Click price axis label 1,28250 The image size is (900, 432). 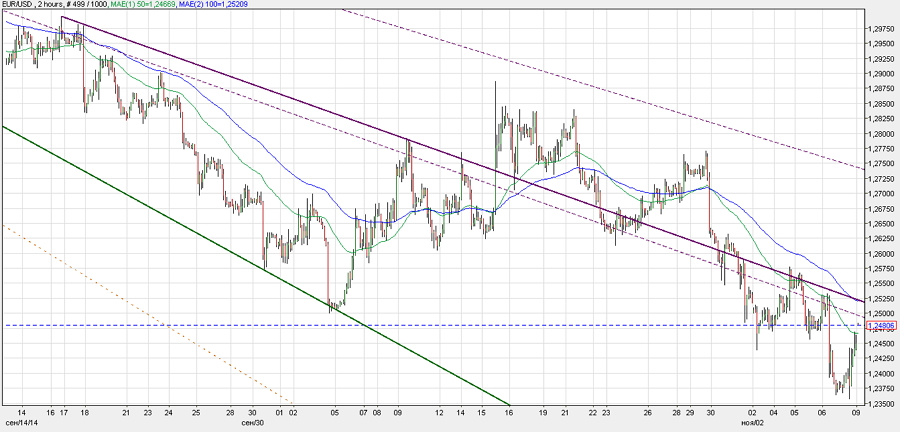[x=883, y=119]
